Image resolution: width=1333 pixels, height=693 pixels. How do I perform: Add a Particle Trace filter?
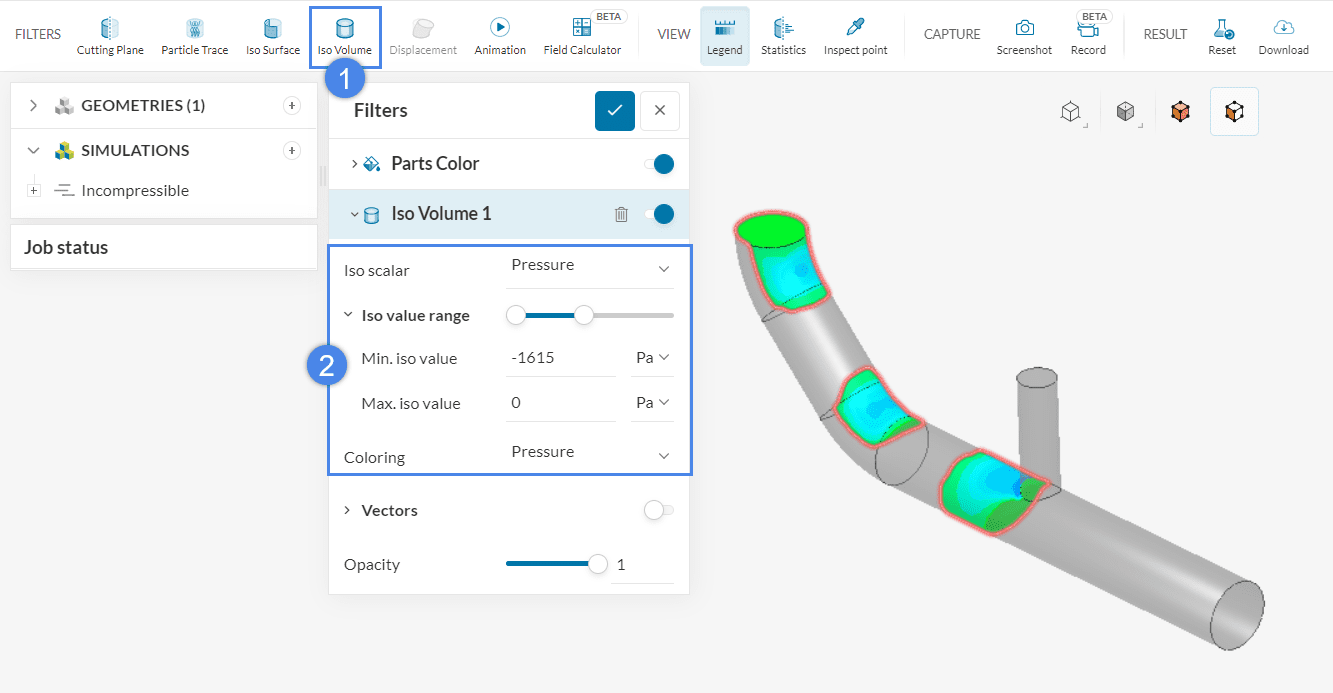pos(194,36)
